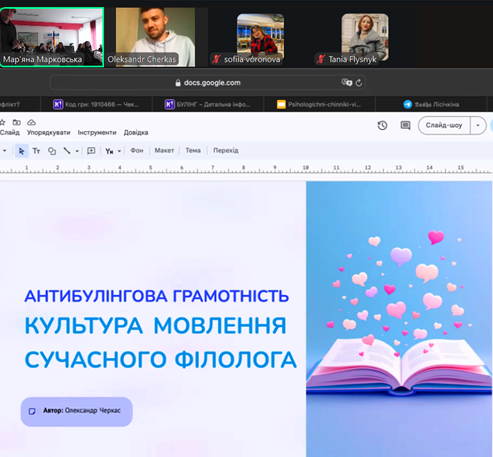The width and height of the screenshot is (493, 457).
Task: Select the open book hearts image
Action: point(399,319)
